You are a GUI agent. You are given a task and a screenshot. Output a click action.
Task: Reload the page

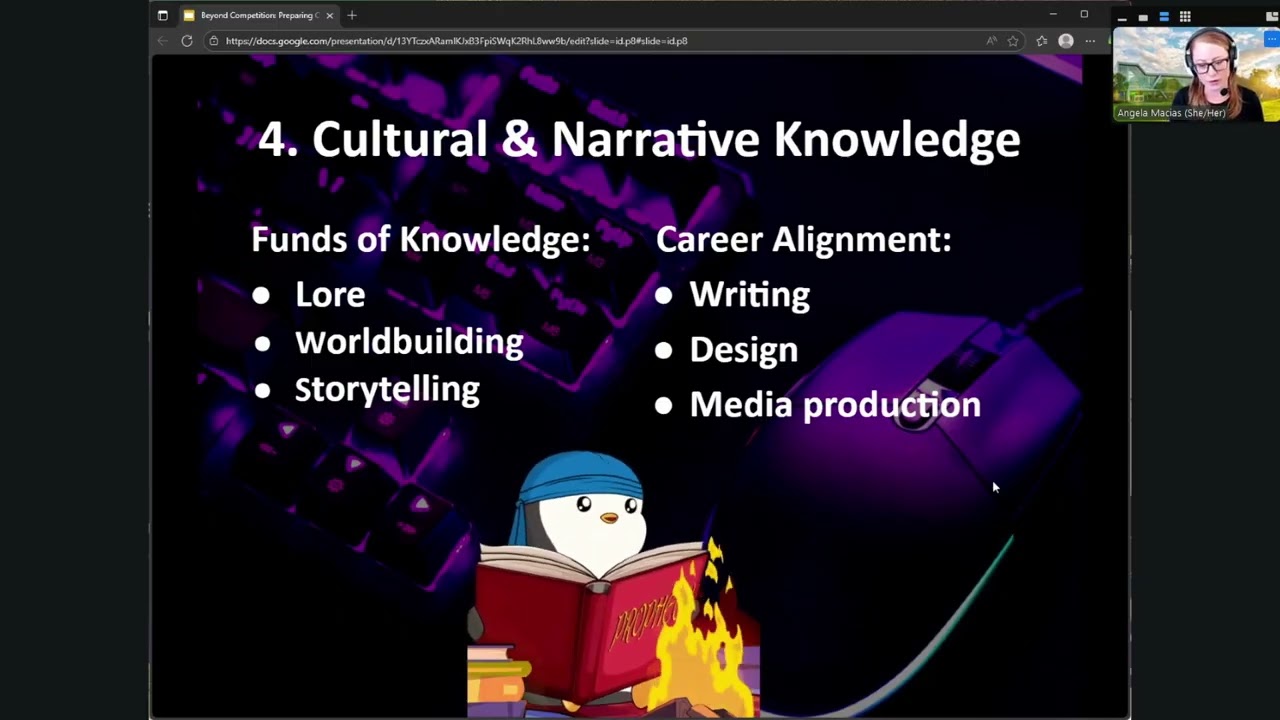click(x=187, y=41)
